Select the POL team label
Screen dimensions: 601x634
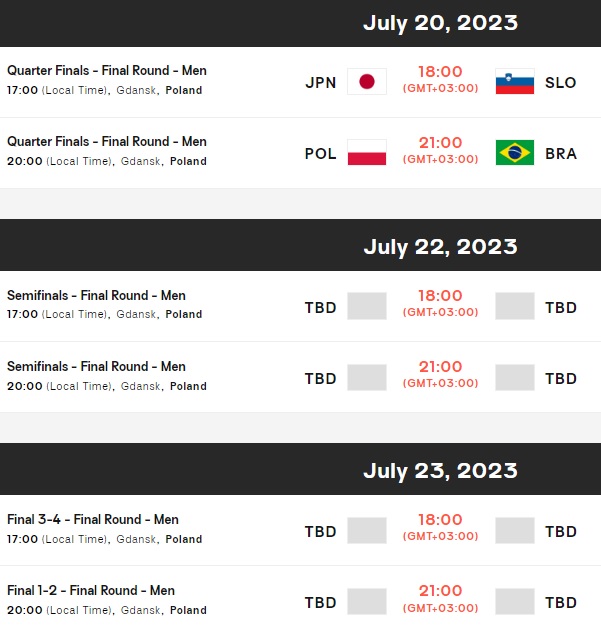[x=320, y=153]
